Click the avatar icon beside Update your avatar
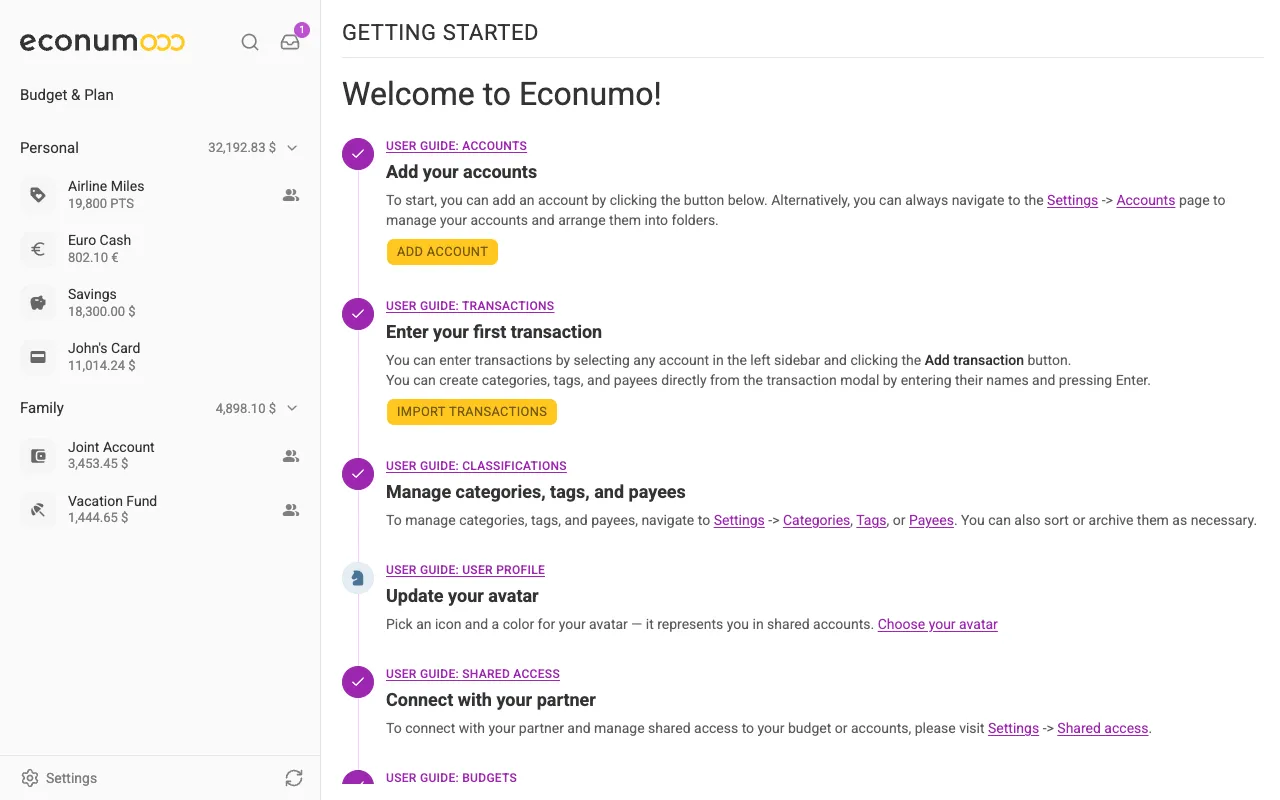The image size is (1280, 800). click(358, 578)
